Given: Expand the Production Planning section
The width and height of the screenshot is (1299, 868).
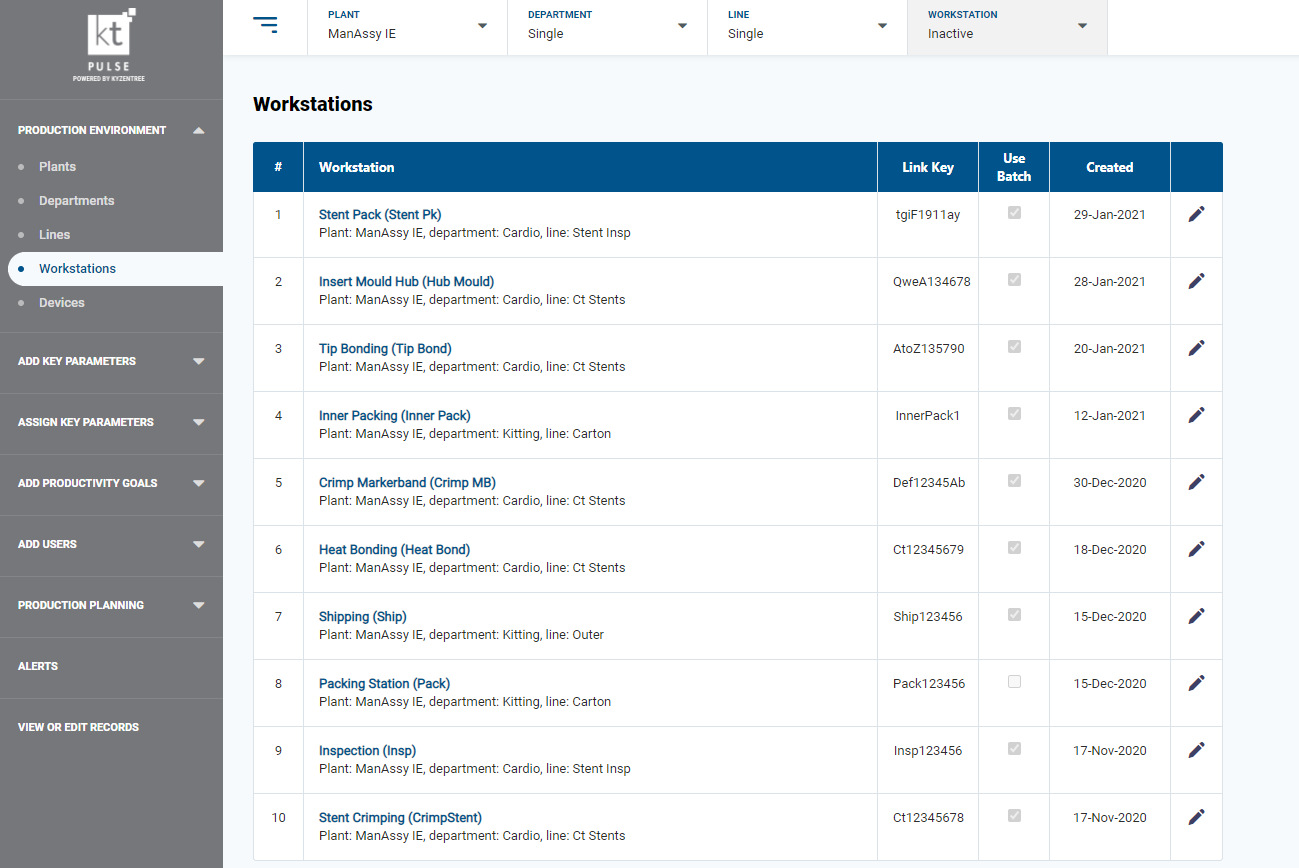Looking at the screenshot, I should 111,605.
